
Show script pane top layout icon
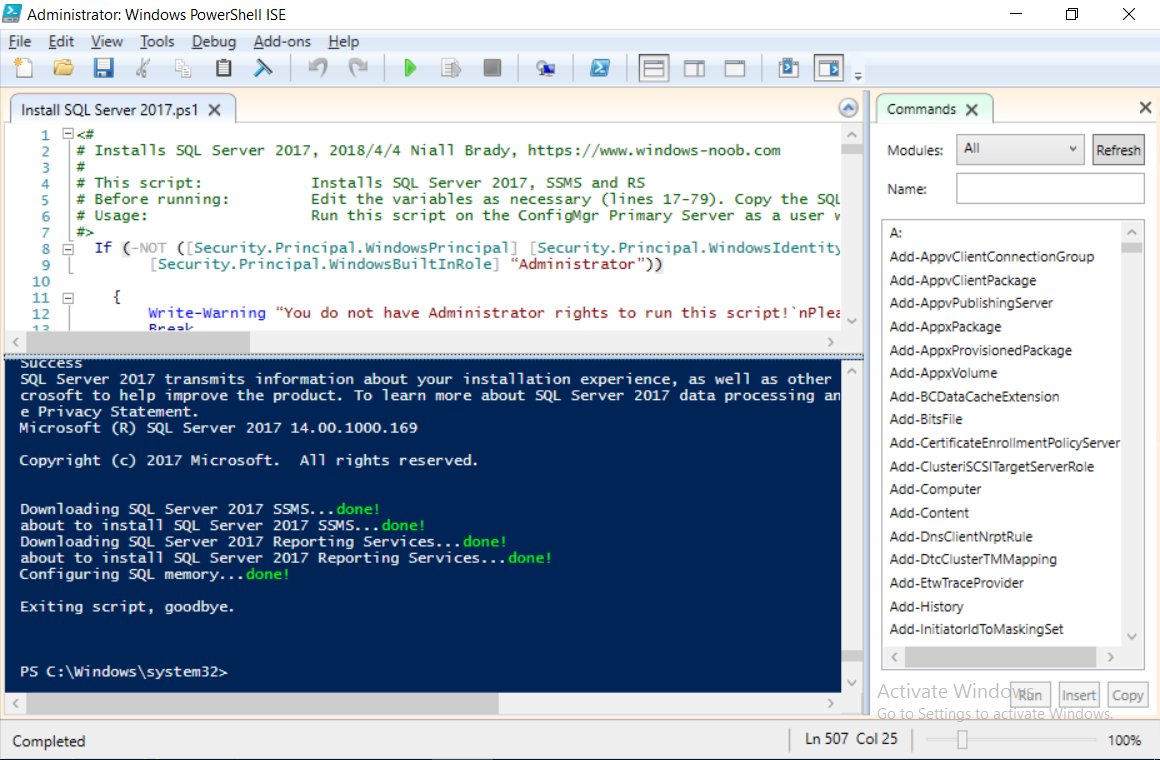click(654, 69)
